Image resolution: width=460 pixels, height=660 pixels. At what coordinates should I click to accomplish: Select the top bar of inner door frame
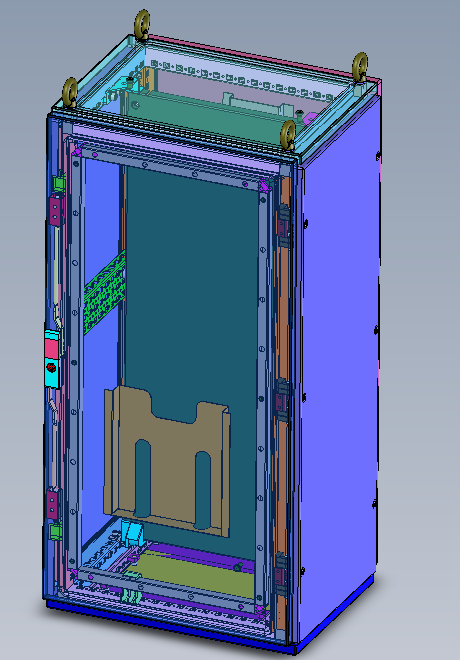pos(170,167)
